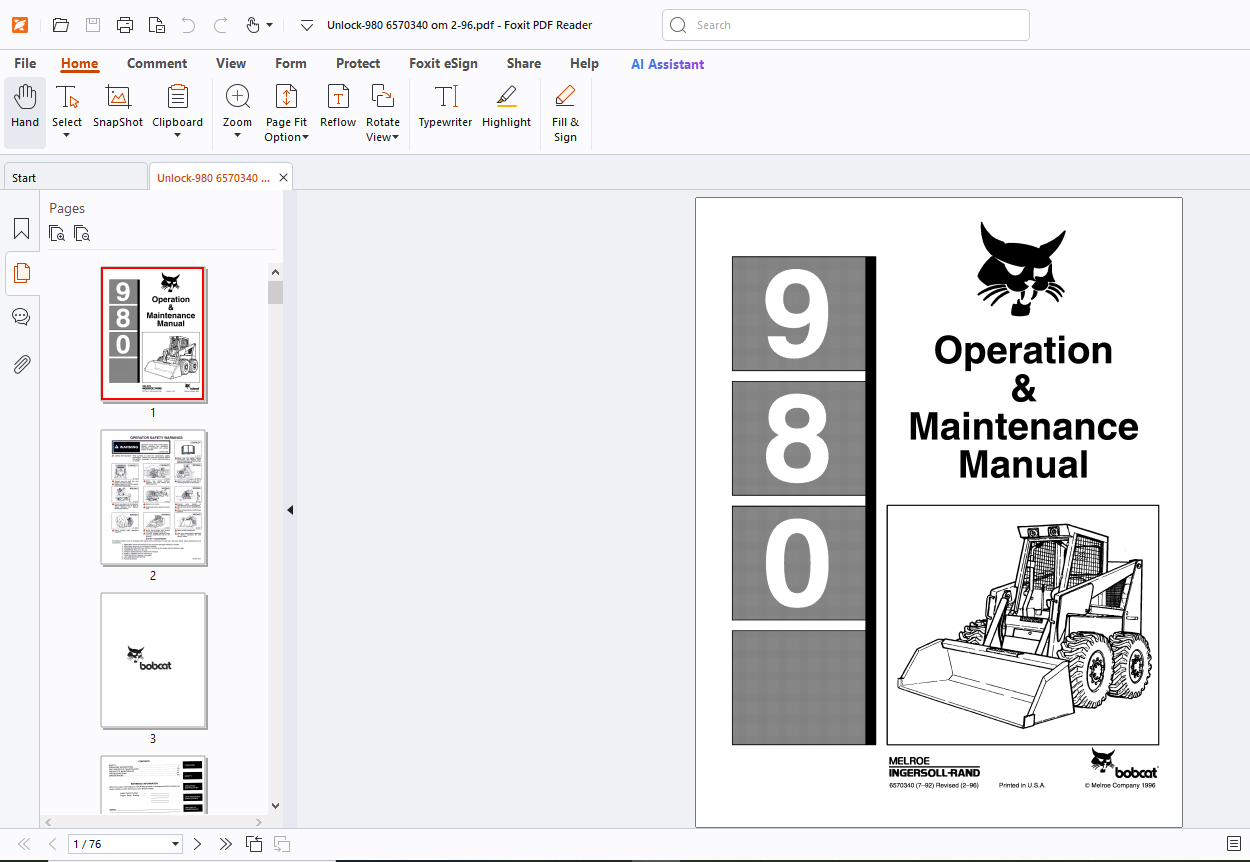This screenshot has width=1250, height=862.
Task: Go to next page arrow
Action: (x=197, y=844)
